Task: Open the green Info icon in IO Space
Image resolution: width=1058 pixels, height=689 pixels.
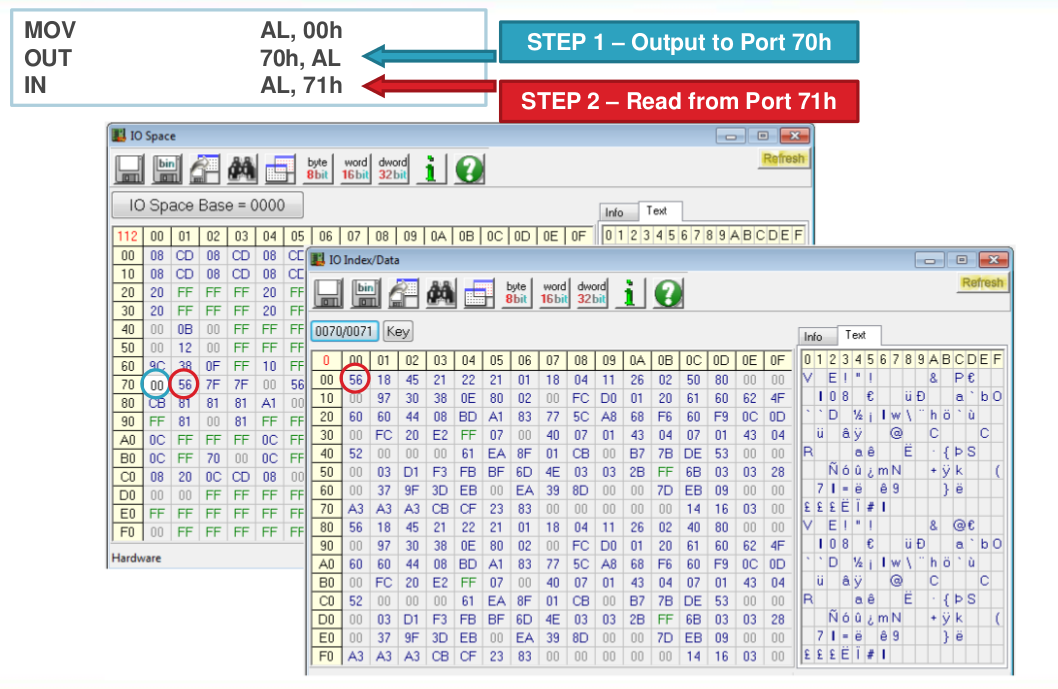Action: pyautogui.click(x=430, y=168)
